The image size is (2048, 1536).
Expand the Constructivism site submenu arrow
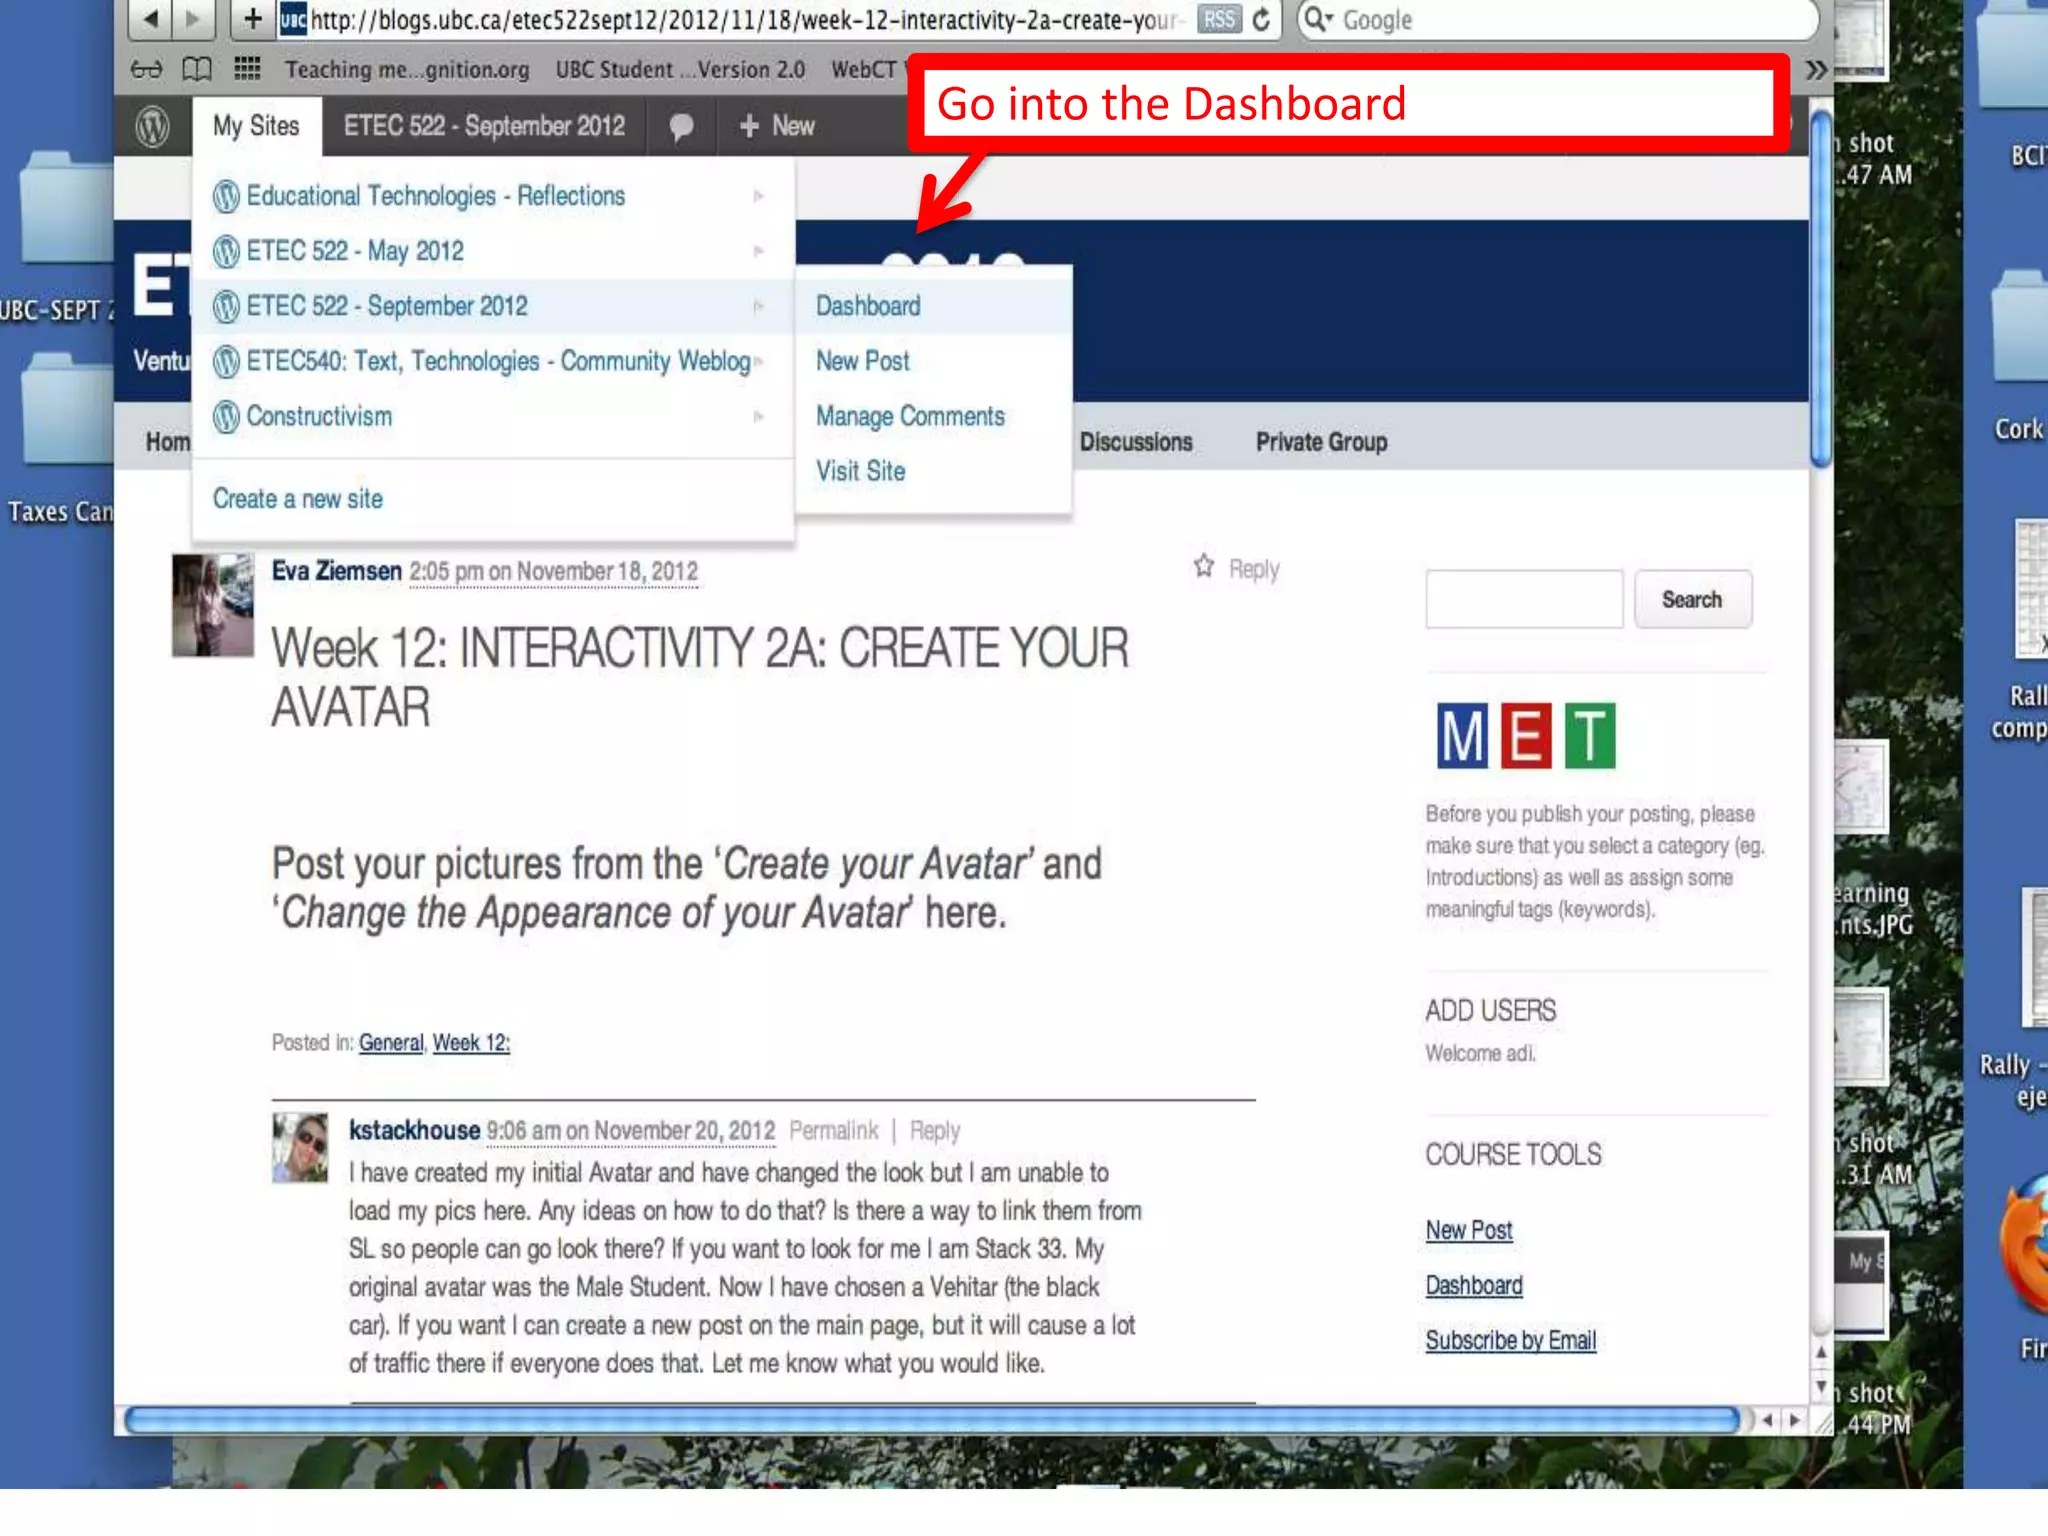tap(759, 416)
